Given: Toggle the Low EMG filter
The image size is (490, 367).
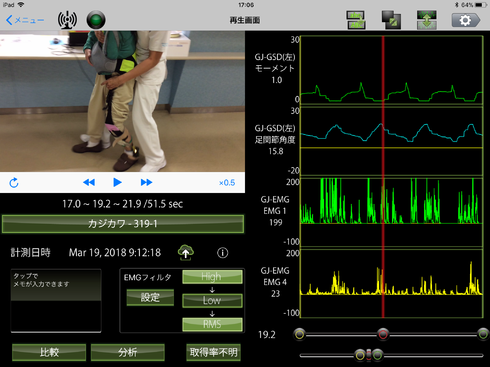Looking at the screenshot, I should tap(212, 301).
